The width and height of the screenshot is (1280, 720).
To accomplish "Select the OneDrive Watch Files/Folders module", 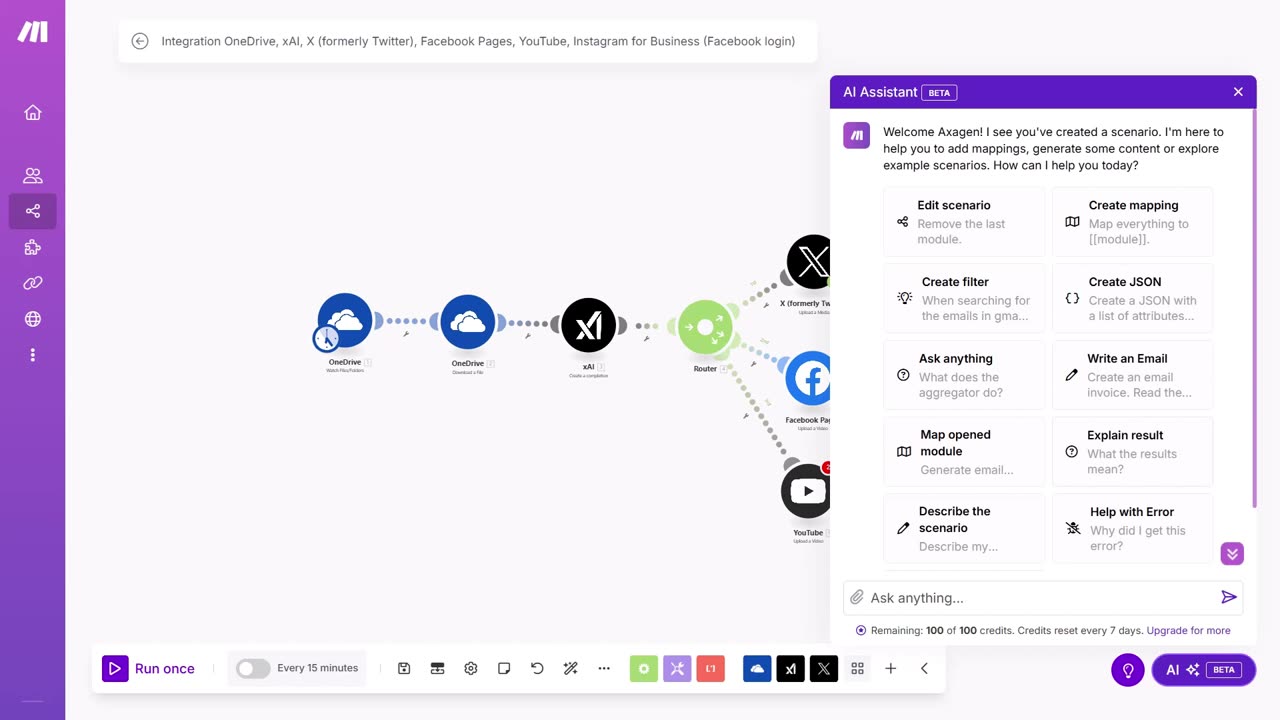I will tap(345, 321).
